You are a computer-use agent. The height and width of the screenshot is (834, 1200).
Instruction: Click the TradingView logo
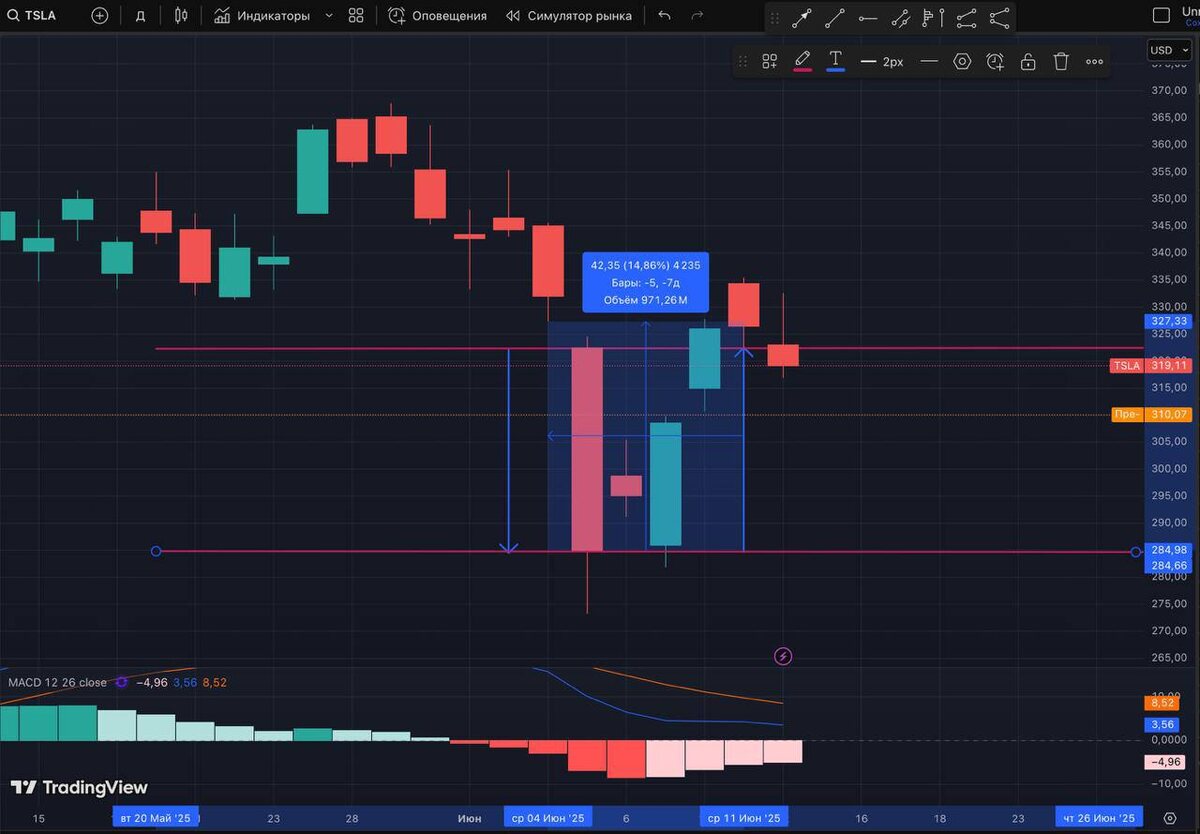tap(79, 788)
